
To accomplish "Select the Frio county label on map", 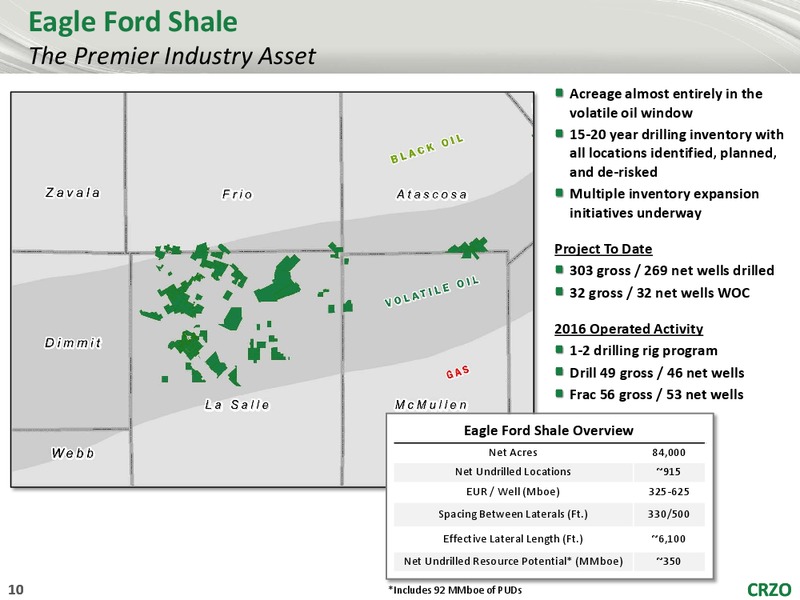I will [x=237, y=194].
